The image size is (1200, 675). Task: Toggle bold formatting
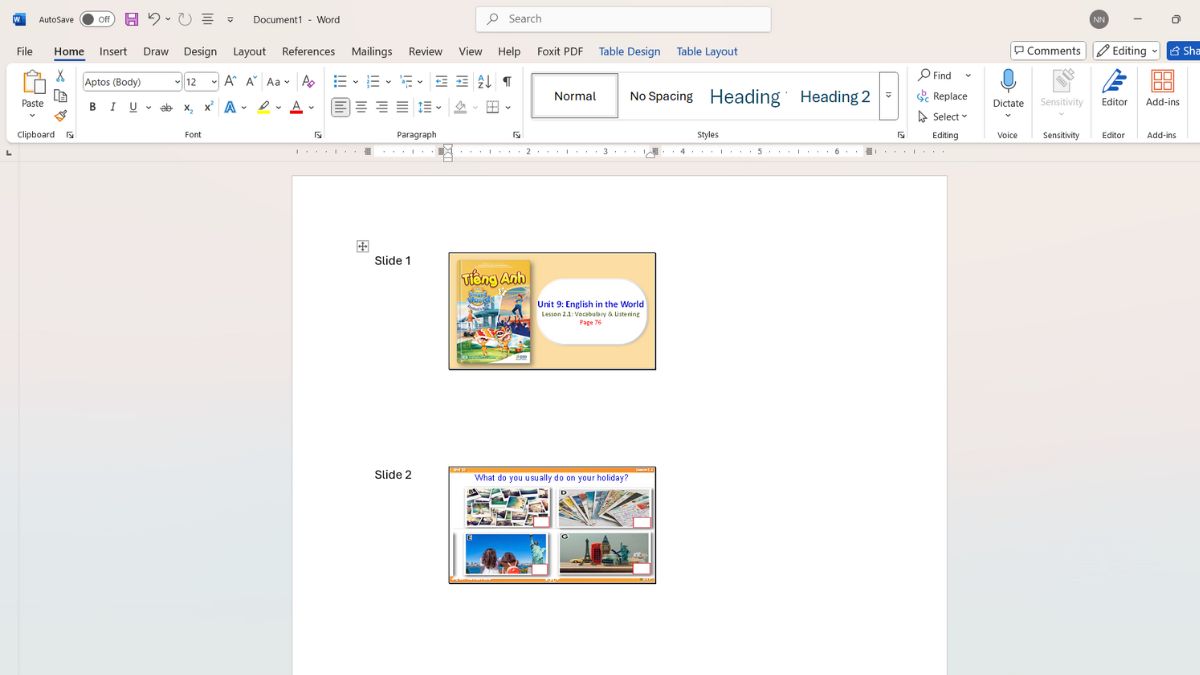[x=92, y=107]
